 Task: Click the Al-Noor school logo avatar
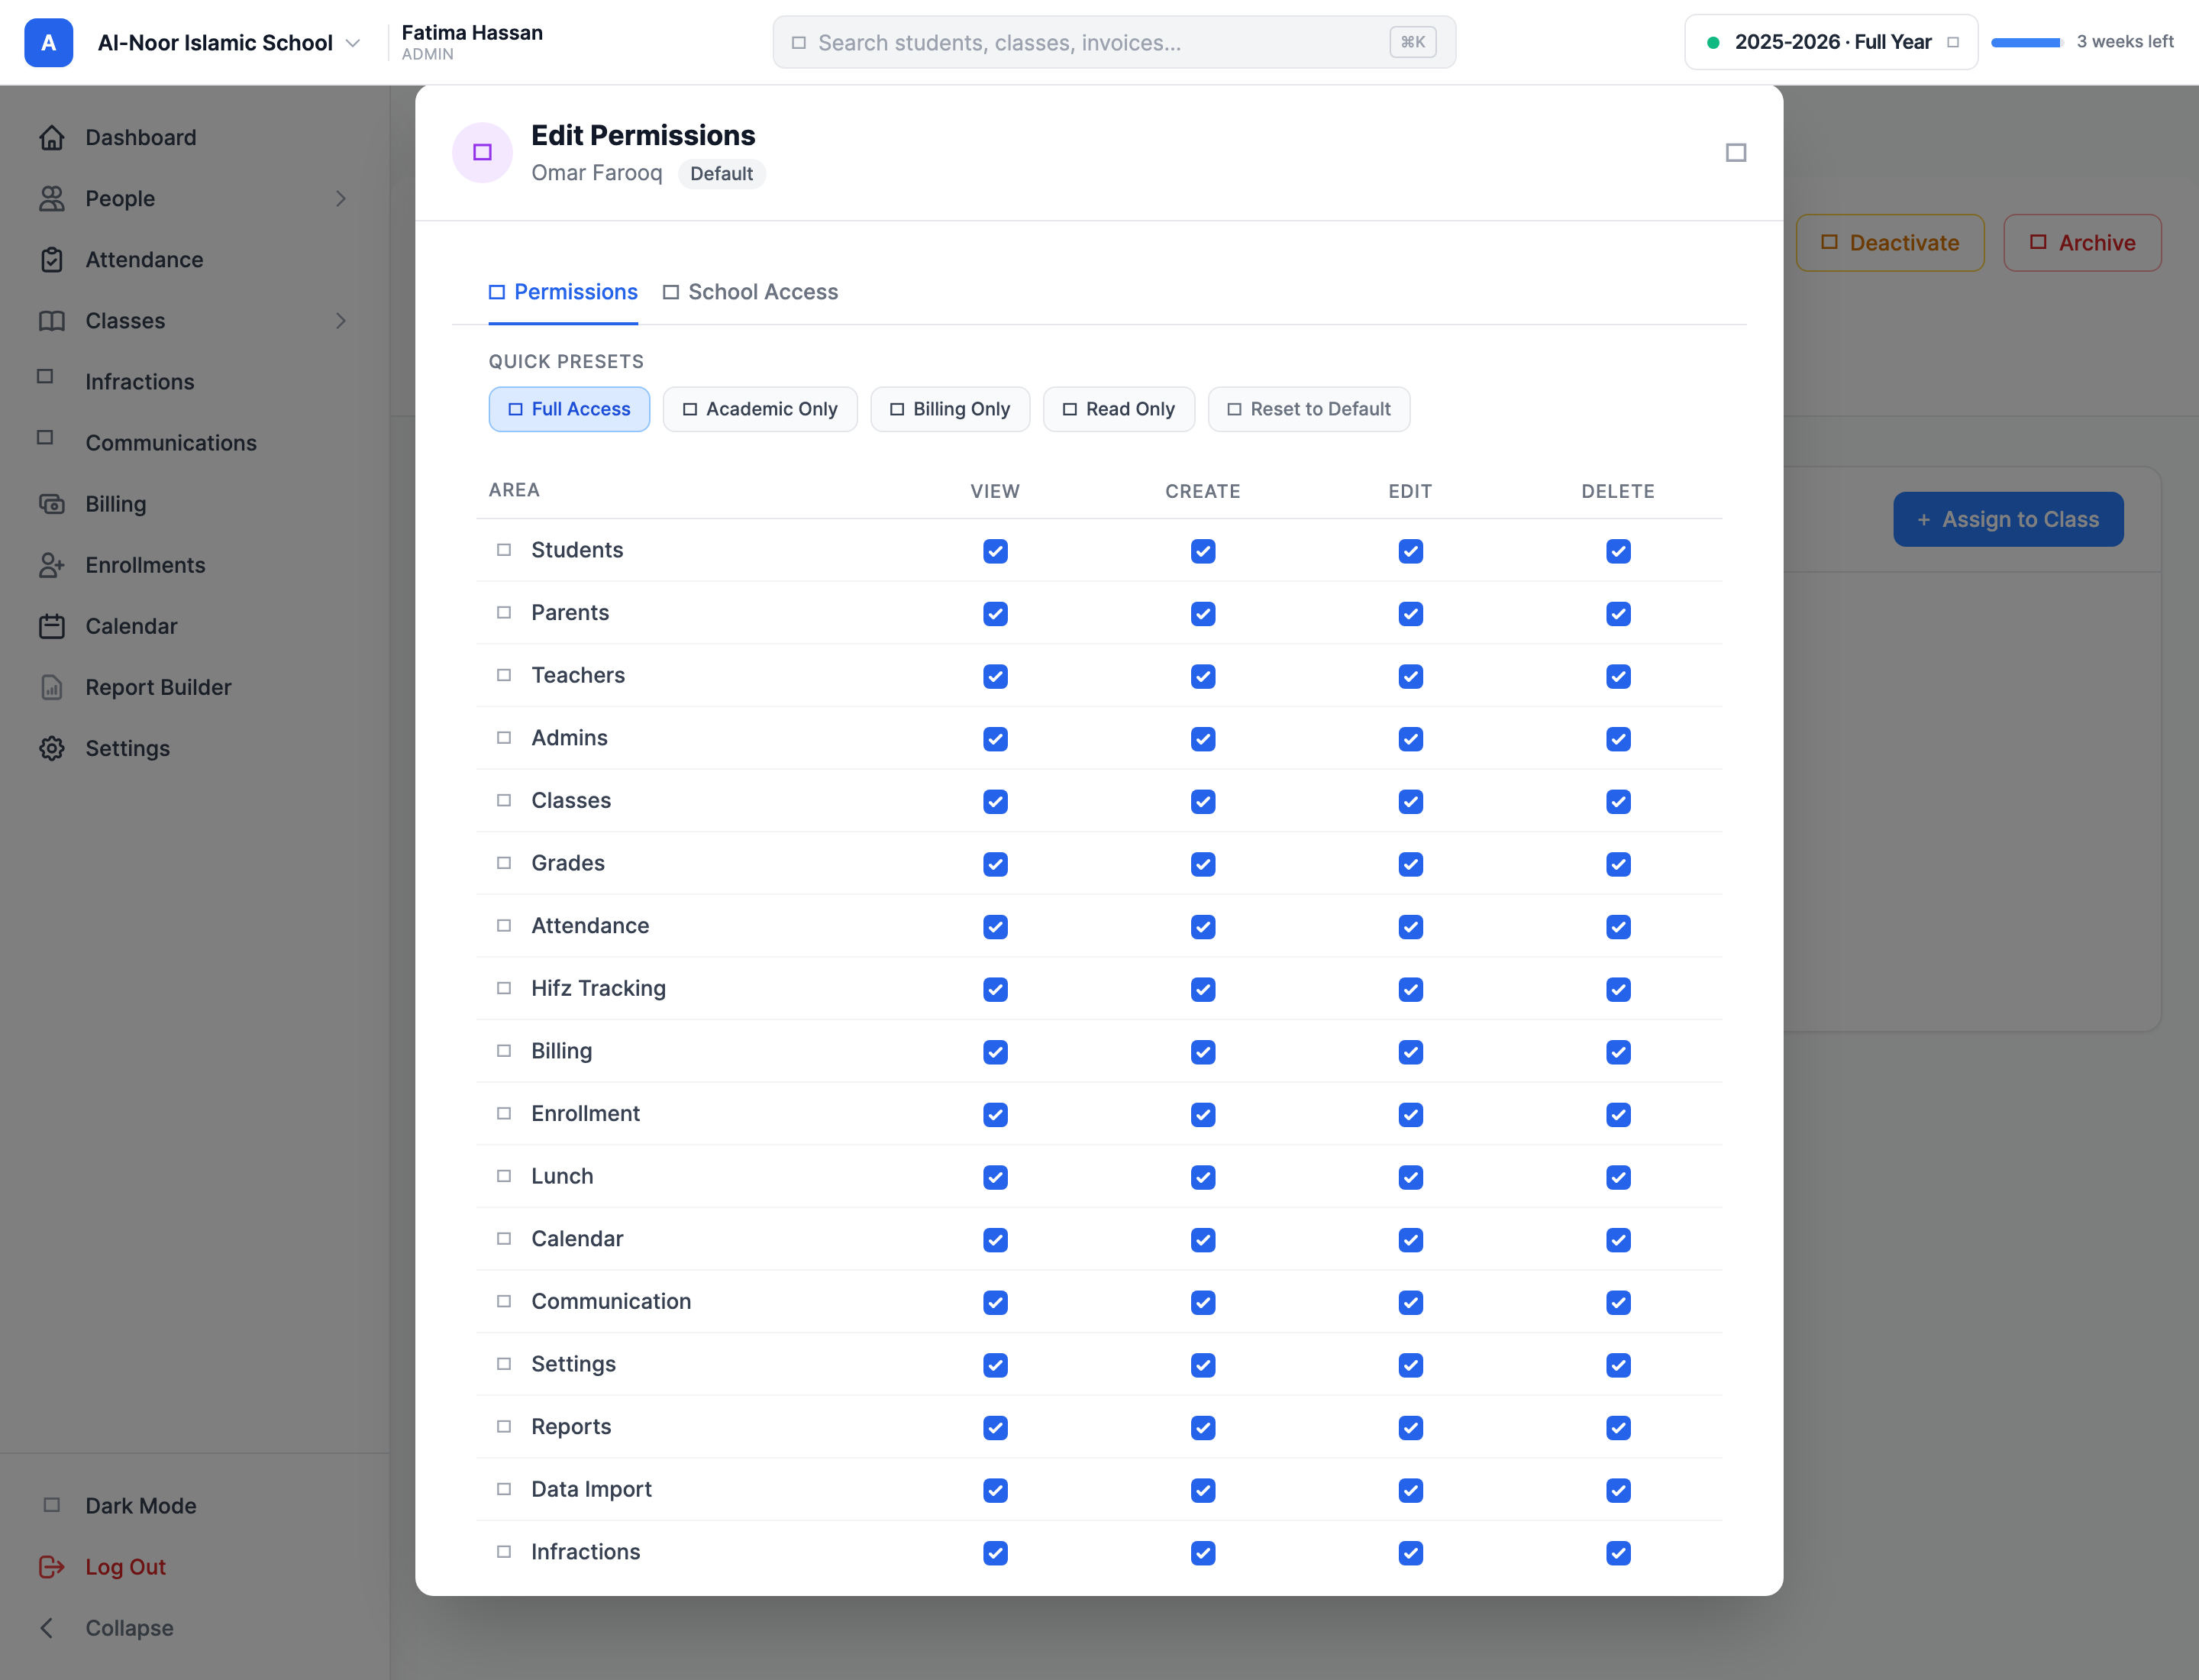pos(49,42)
